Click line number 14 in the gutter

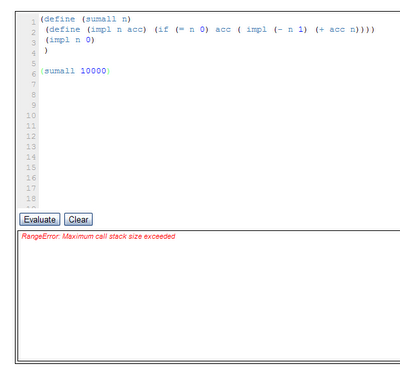coord(31,157)
